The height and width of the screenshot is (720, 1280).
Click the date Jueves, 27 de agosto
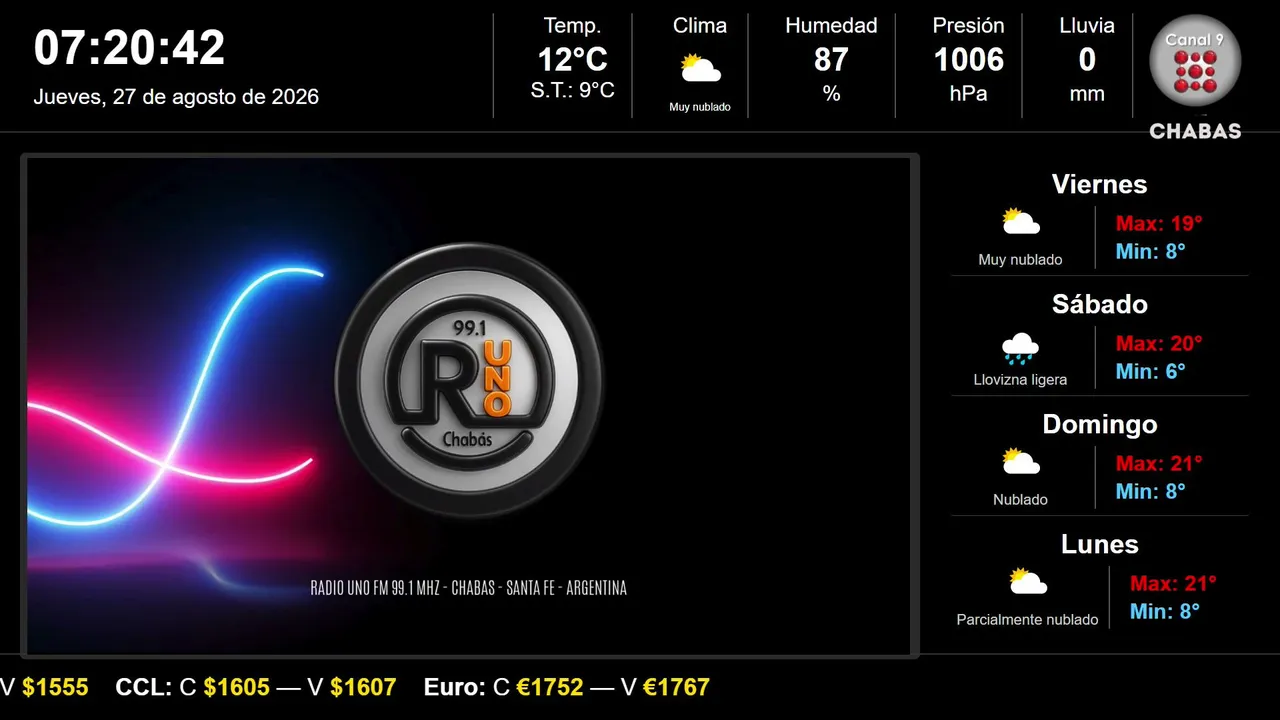[176, 97]
